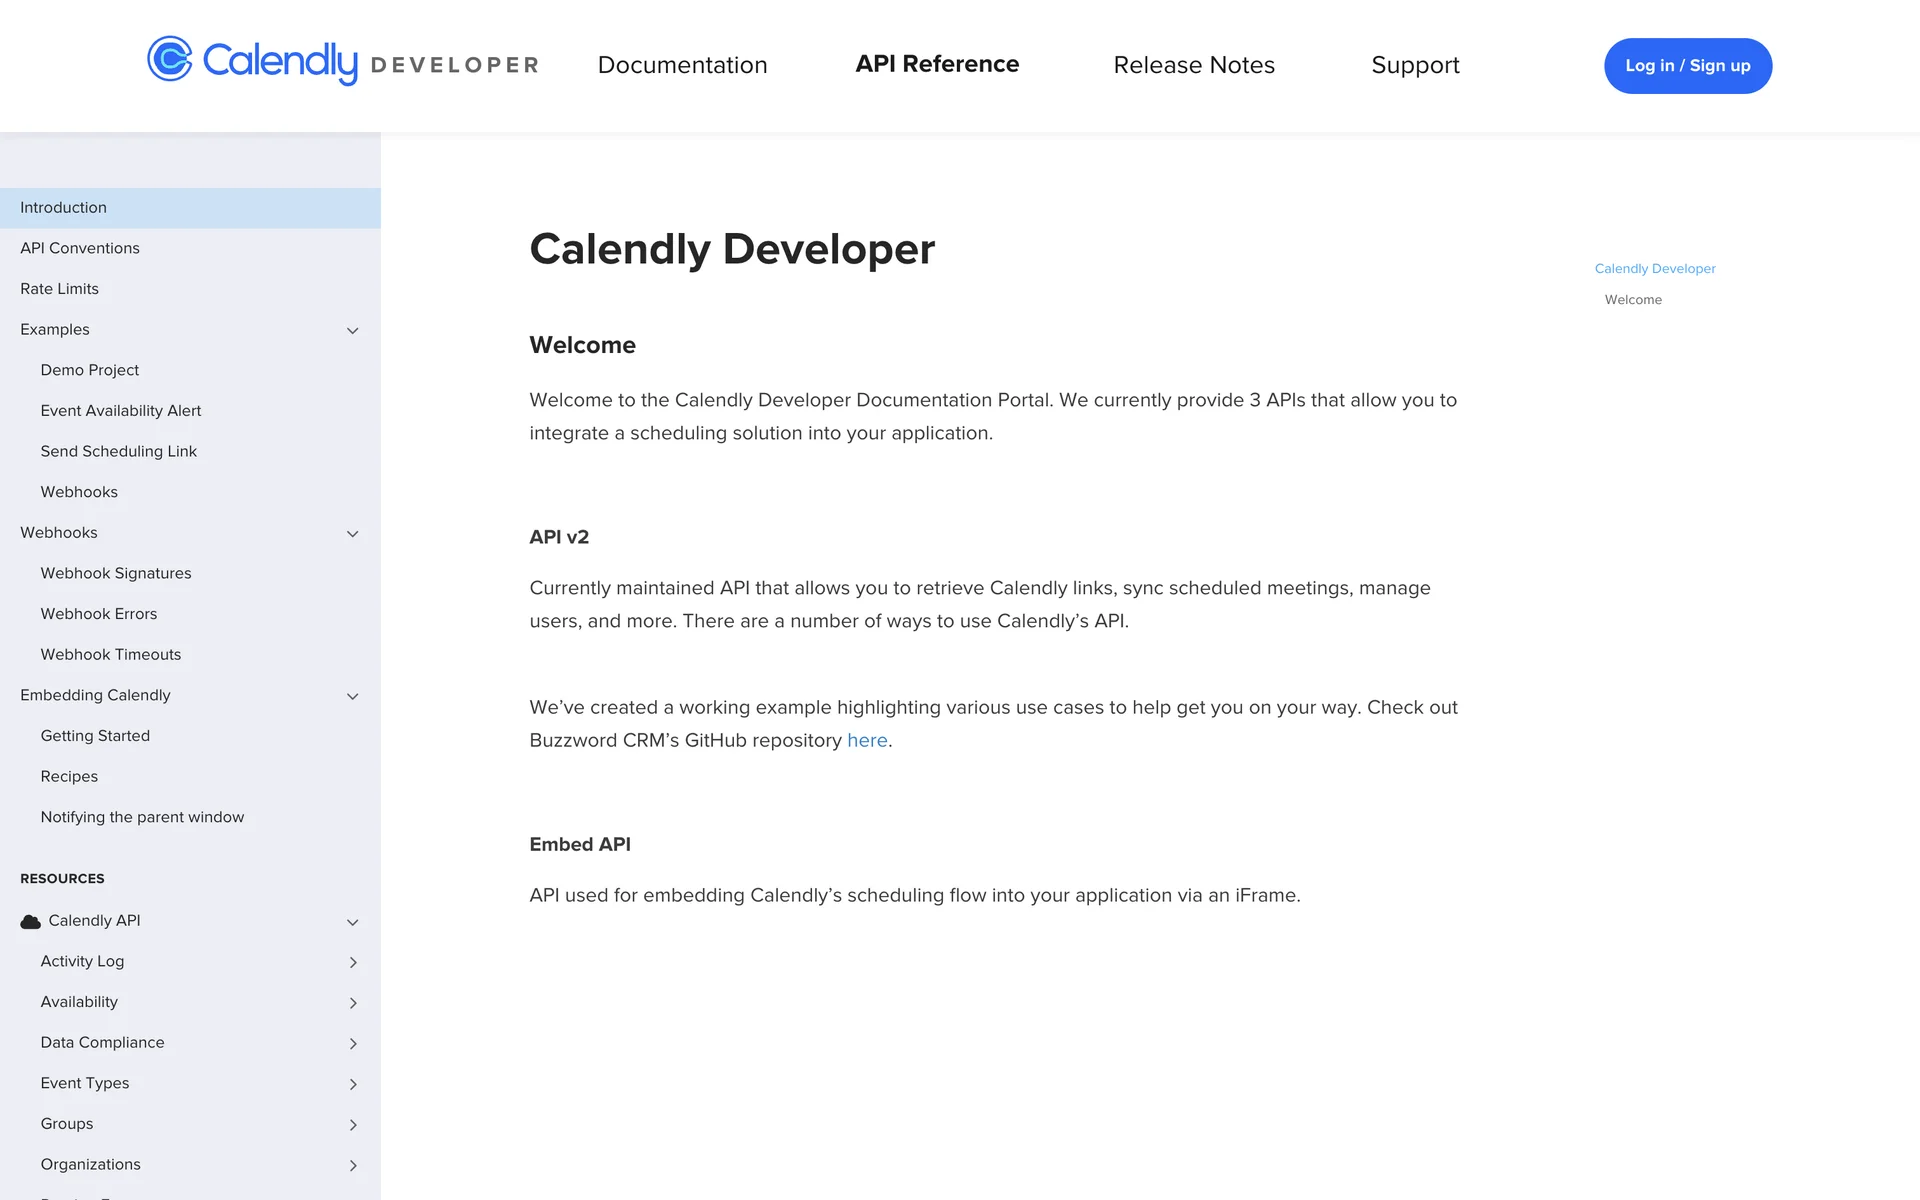1920x1200 pixels.
Task: Expand the Availability arrow
Action: point(353,1003)
